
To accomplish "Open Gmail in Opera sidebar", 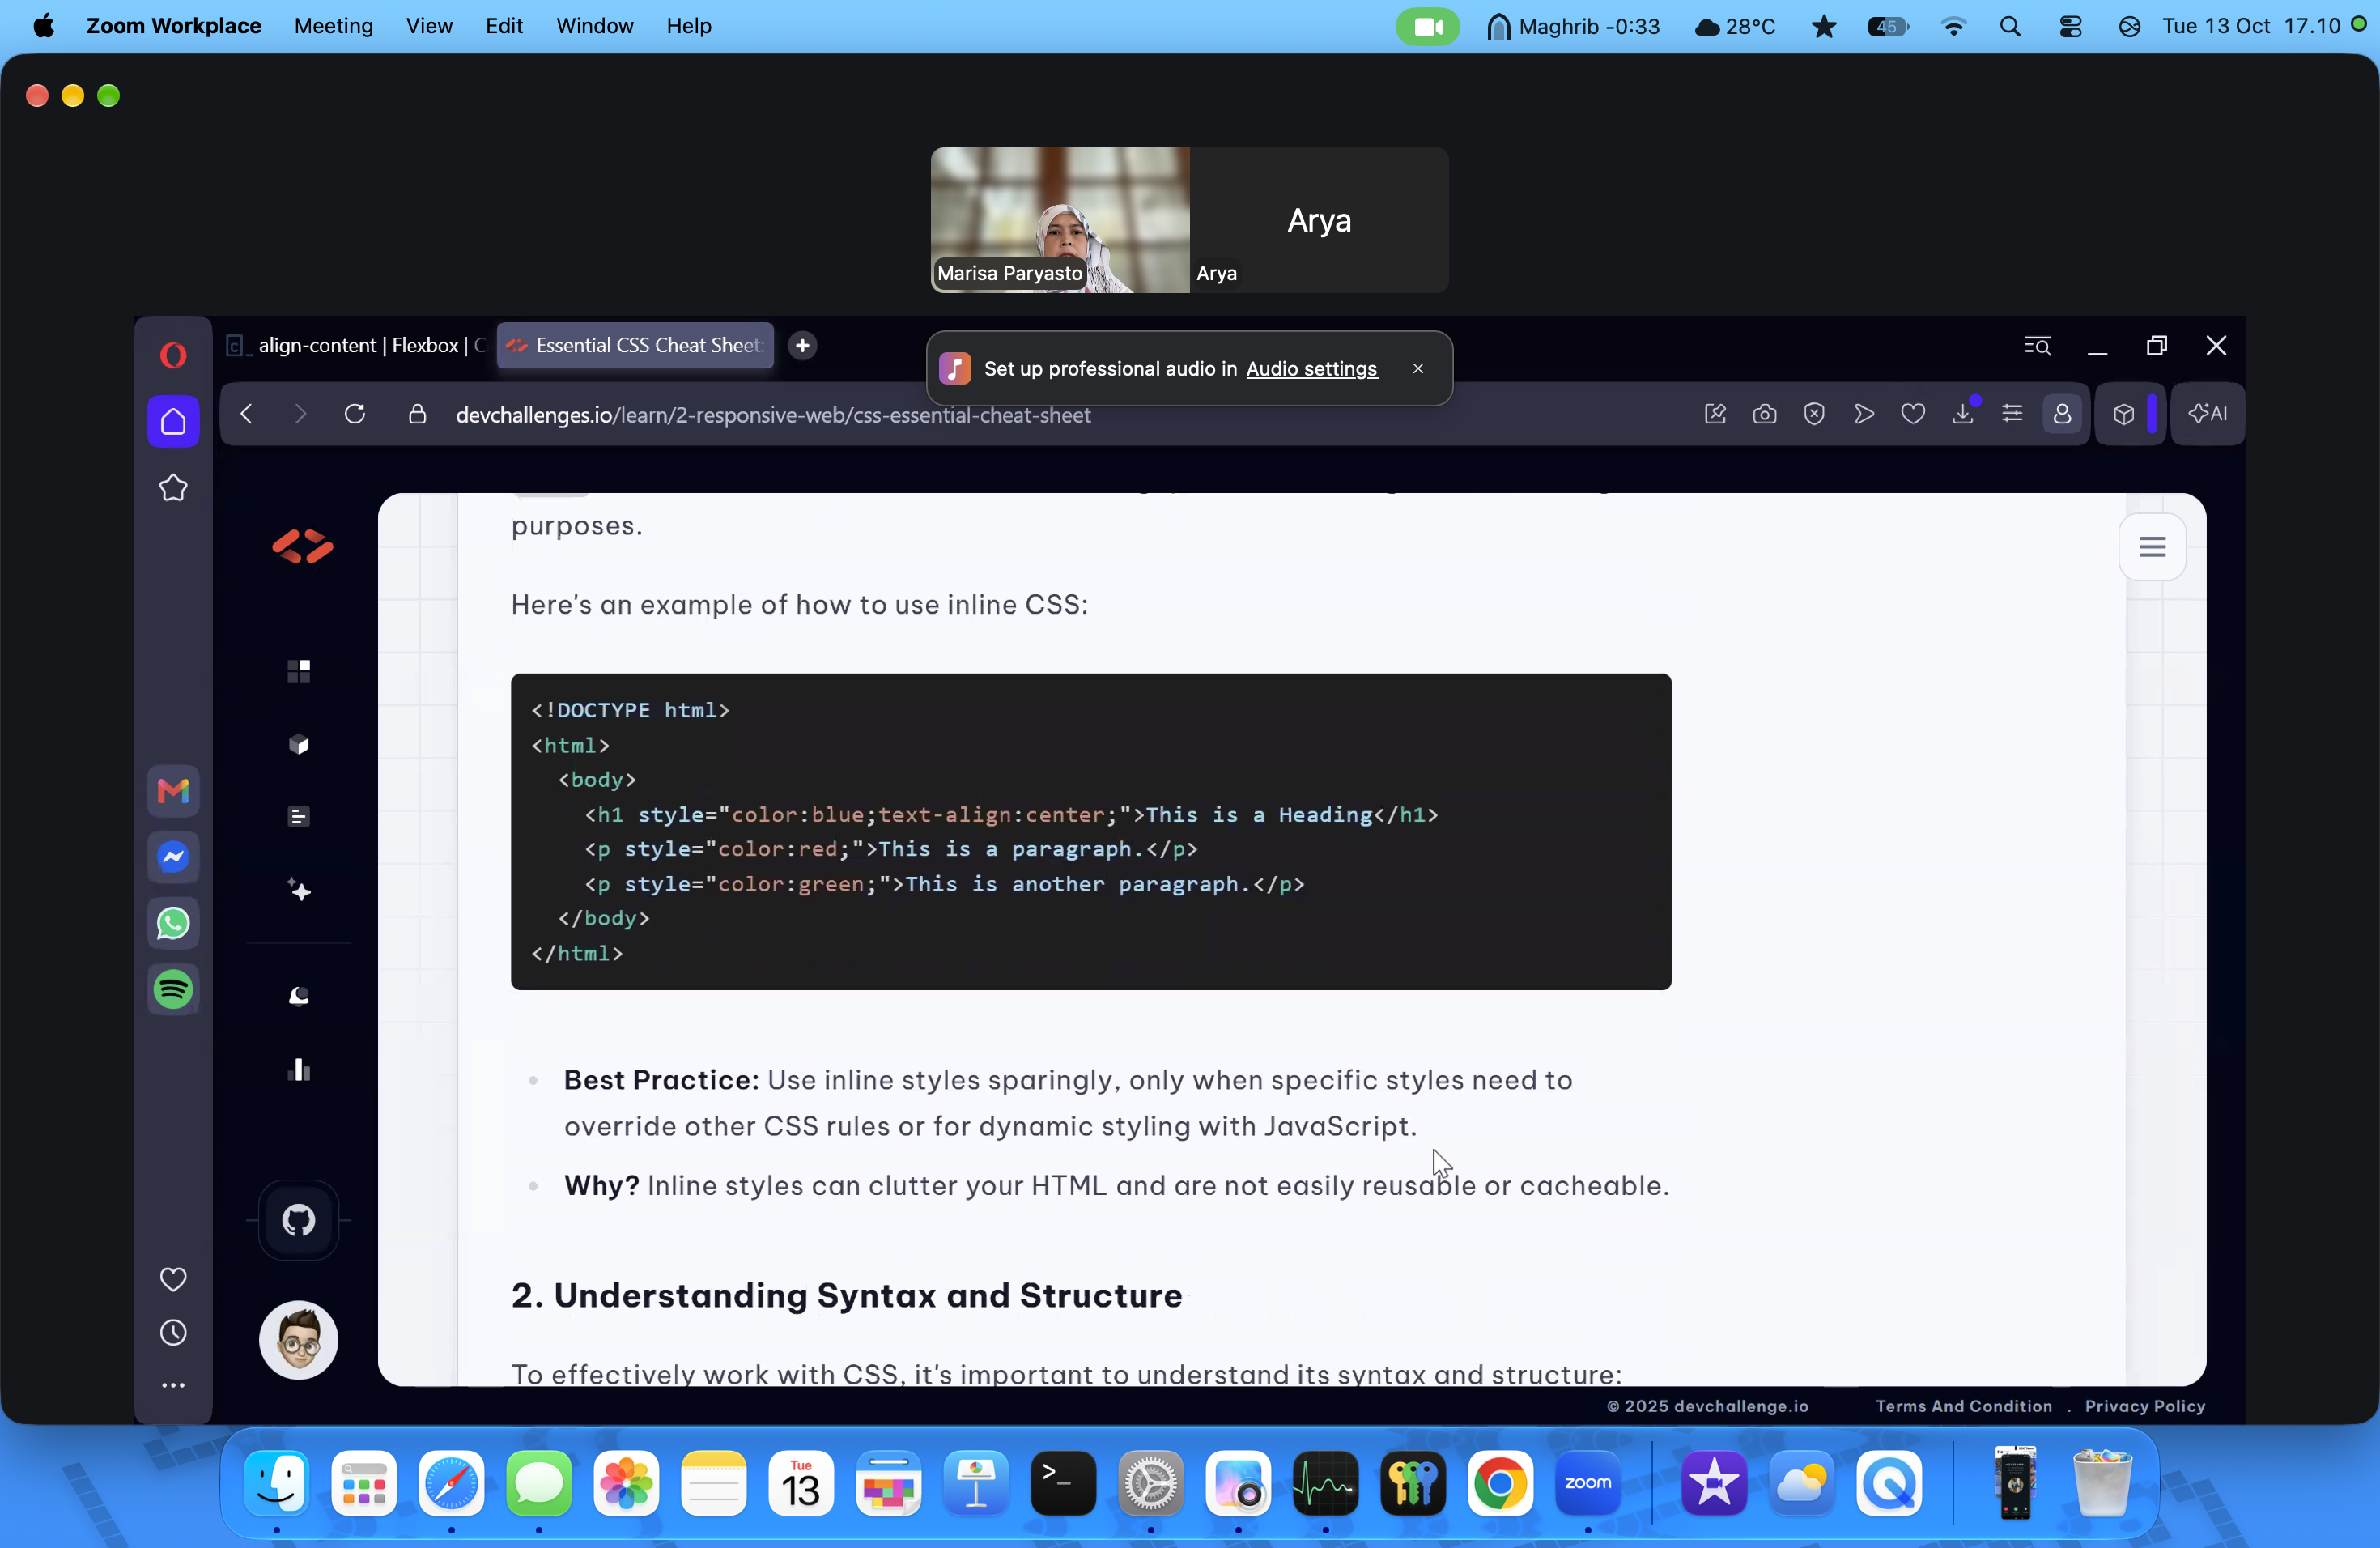I will pyautogui.click(x=173, y=791).
